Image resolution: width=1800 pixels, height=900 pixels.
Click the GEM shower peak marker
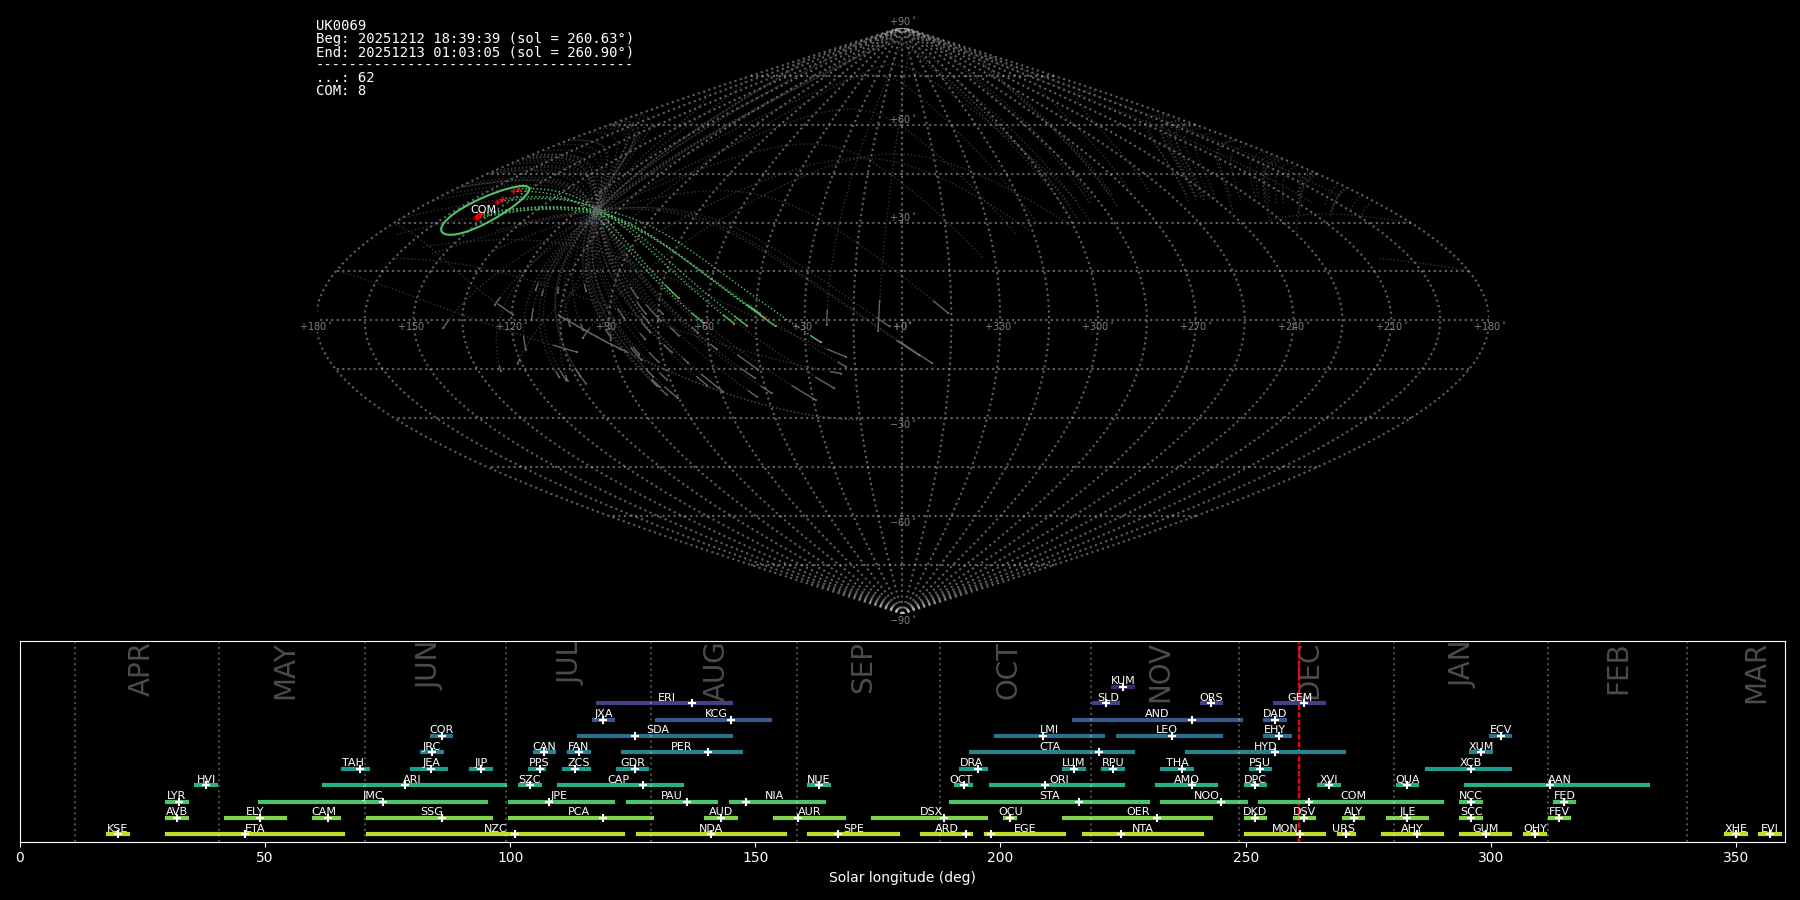[x=1303, y=703]
